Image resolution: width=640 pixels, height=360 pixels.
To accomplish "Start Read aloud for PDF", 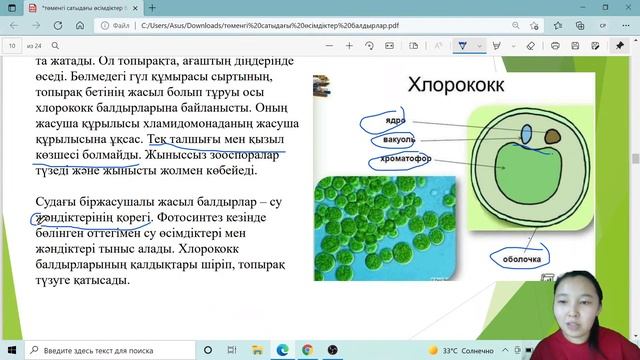I will (x=439, y=46).
